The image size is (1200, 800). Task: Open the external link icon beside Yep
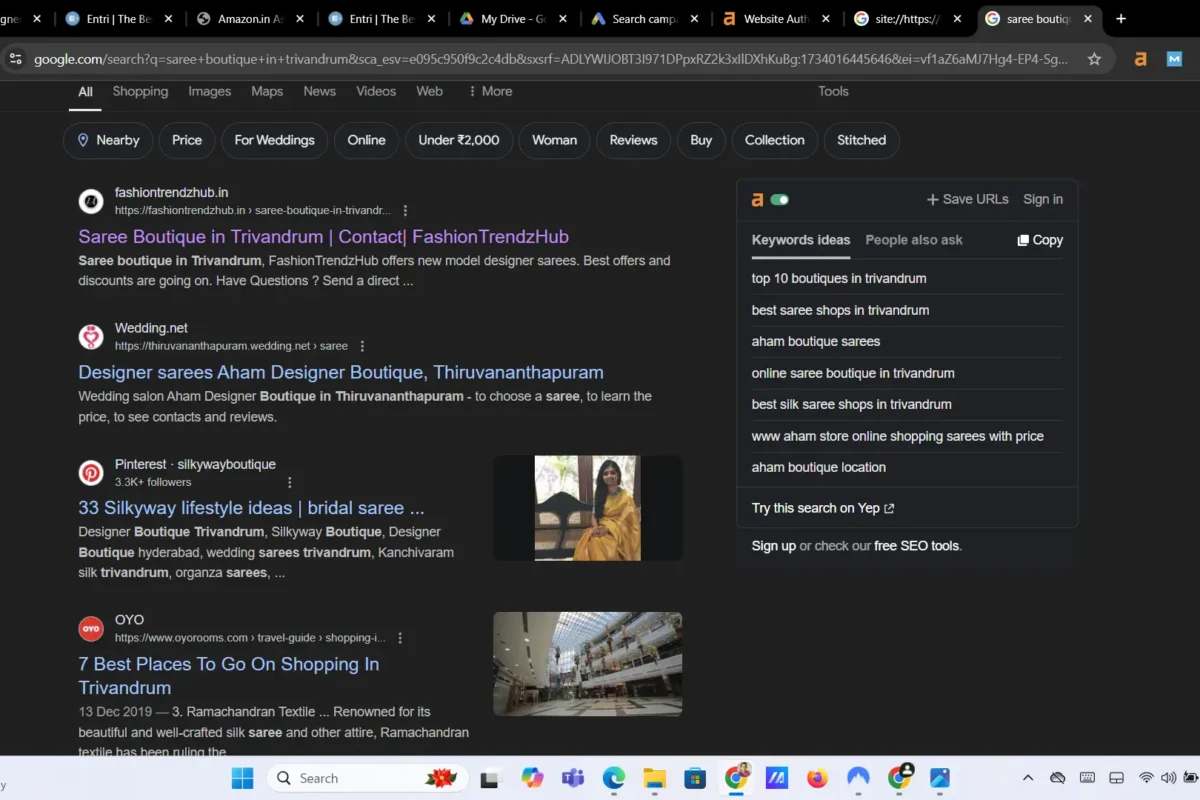click(x=889, y=508)
